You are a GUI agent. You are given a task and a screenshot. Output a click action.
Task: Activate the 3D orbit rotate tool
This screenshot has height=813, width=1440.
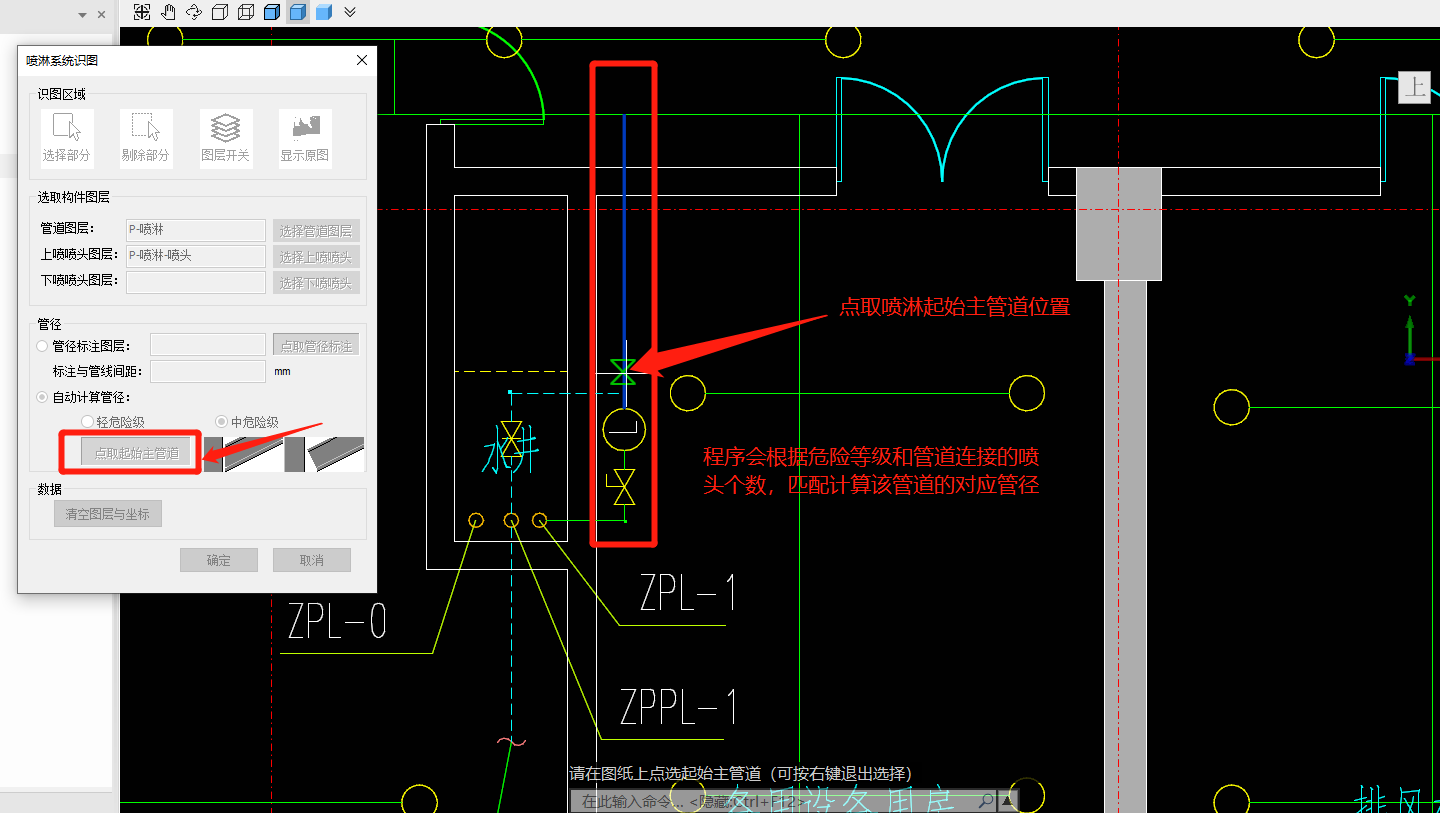pos(194,12)
